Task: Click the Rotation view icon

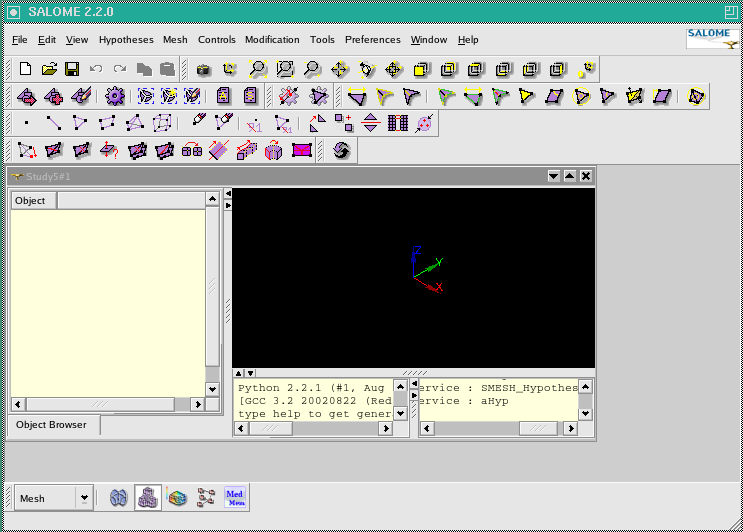Action: [366, 69]
